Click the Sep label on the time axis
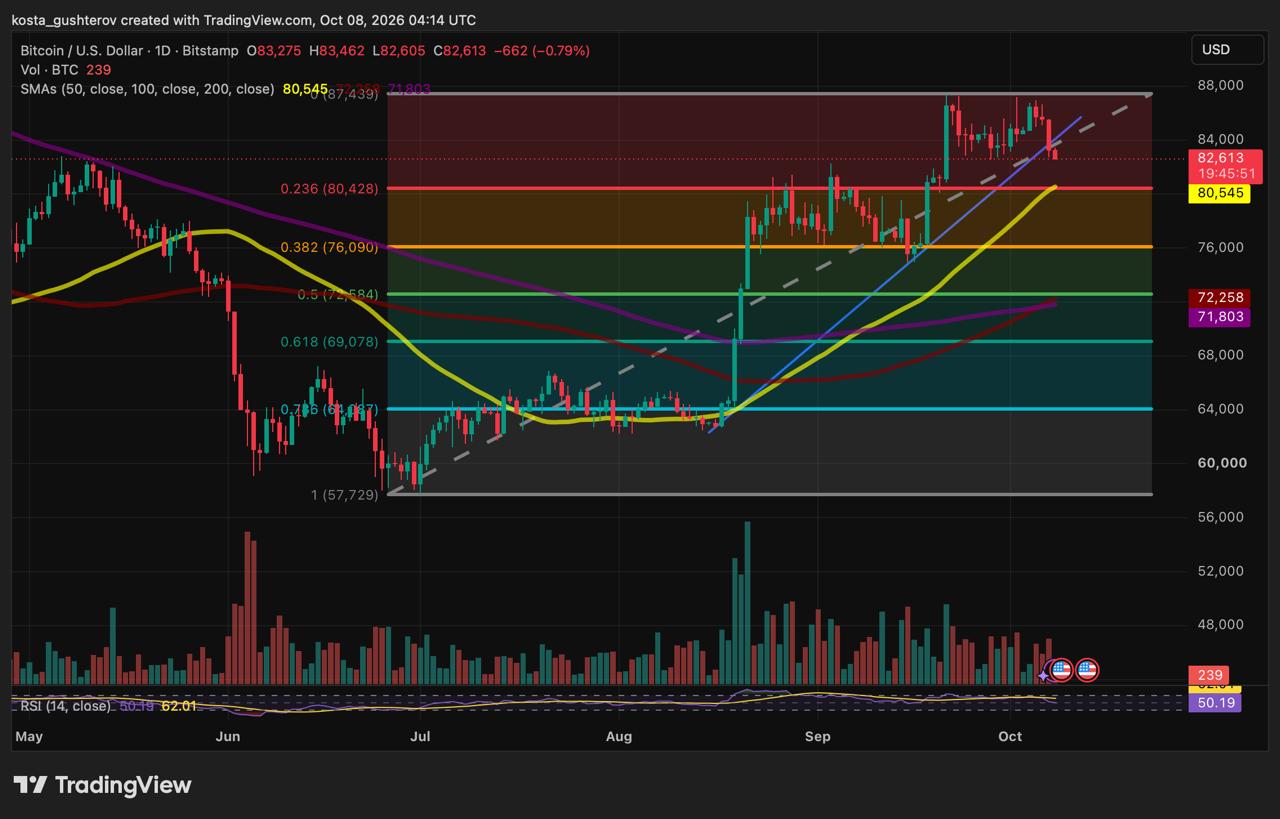Screen dimensions: 1280x819 (817, 737)
